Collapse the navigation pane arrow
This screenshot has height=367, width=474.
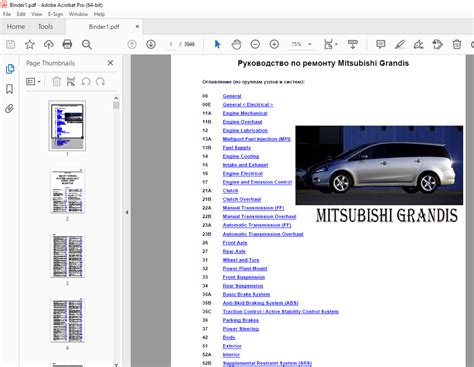pyautogui.click(x=127, y=212)
